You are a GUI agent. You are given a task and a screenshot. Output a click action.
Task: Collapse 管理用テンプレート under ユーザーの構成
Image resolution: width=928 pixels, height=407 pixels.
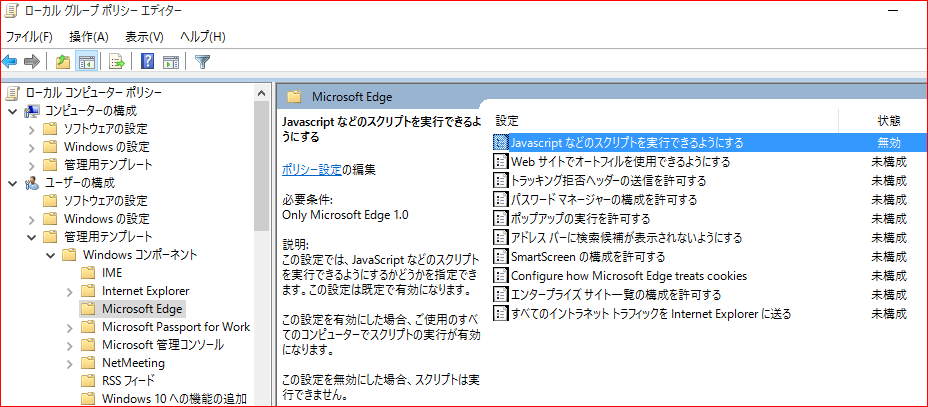32,237
